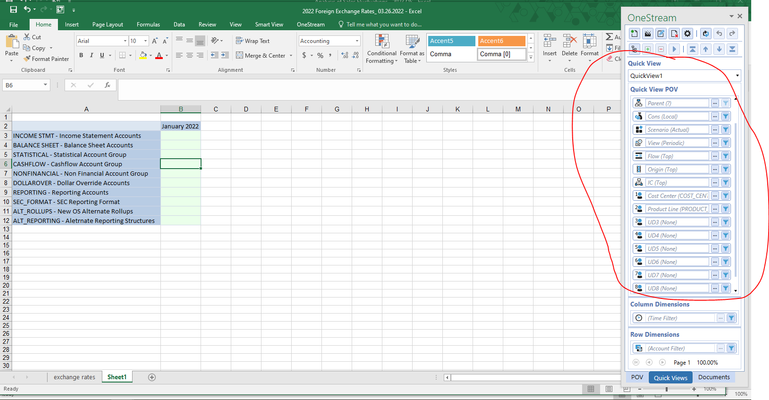The image size is (769, 400).
Task: Switch to the POV tab in OneStream
Action: [x=637, y=377]
